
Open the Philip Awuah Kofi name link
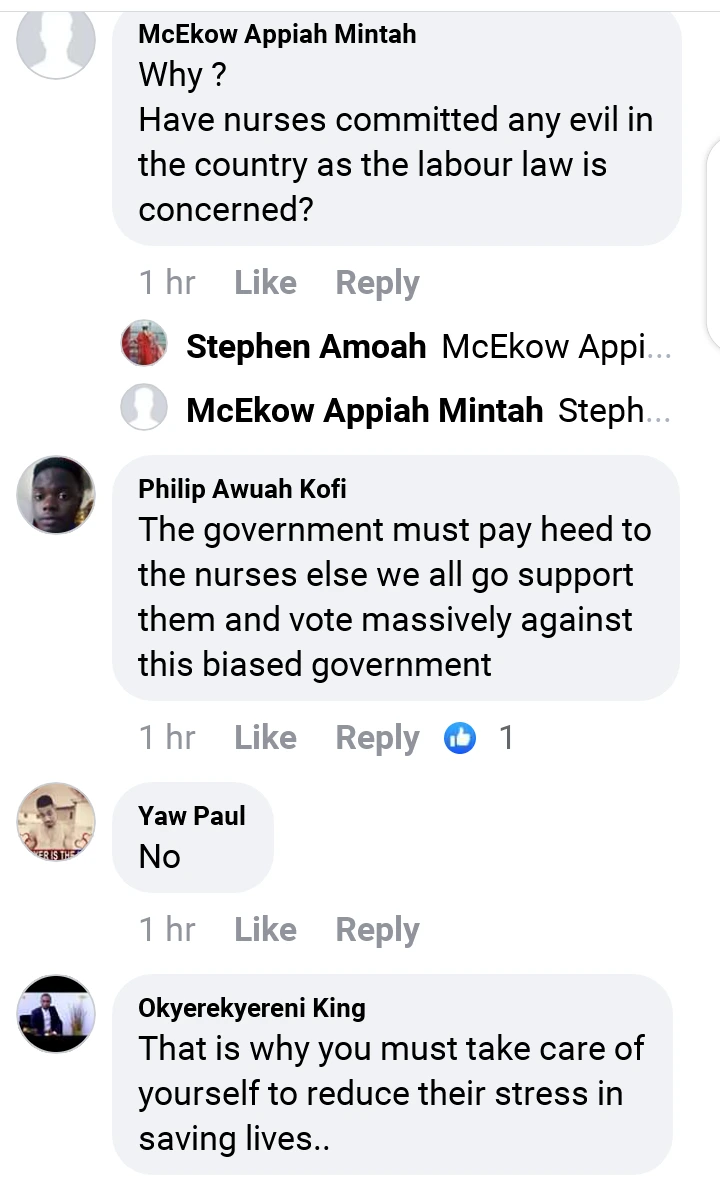[242, 489]
